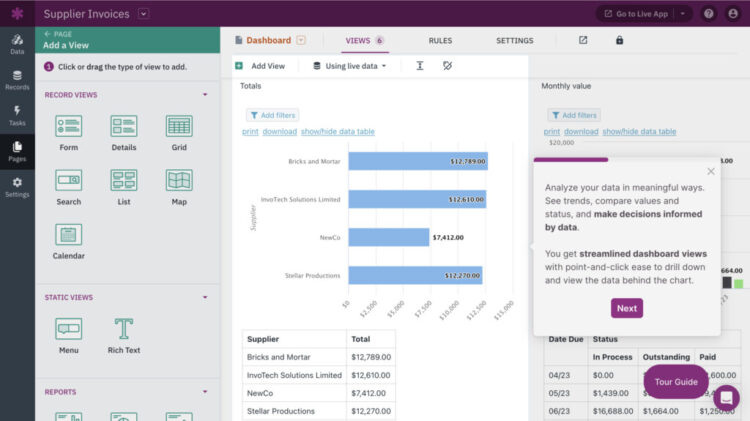
Task: Click Next in the tour popup
Action: click(627, 309)
